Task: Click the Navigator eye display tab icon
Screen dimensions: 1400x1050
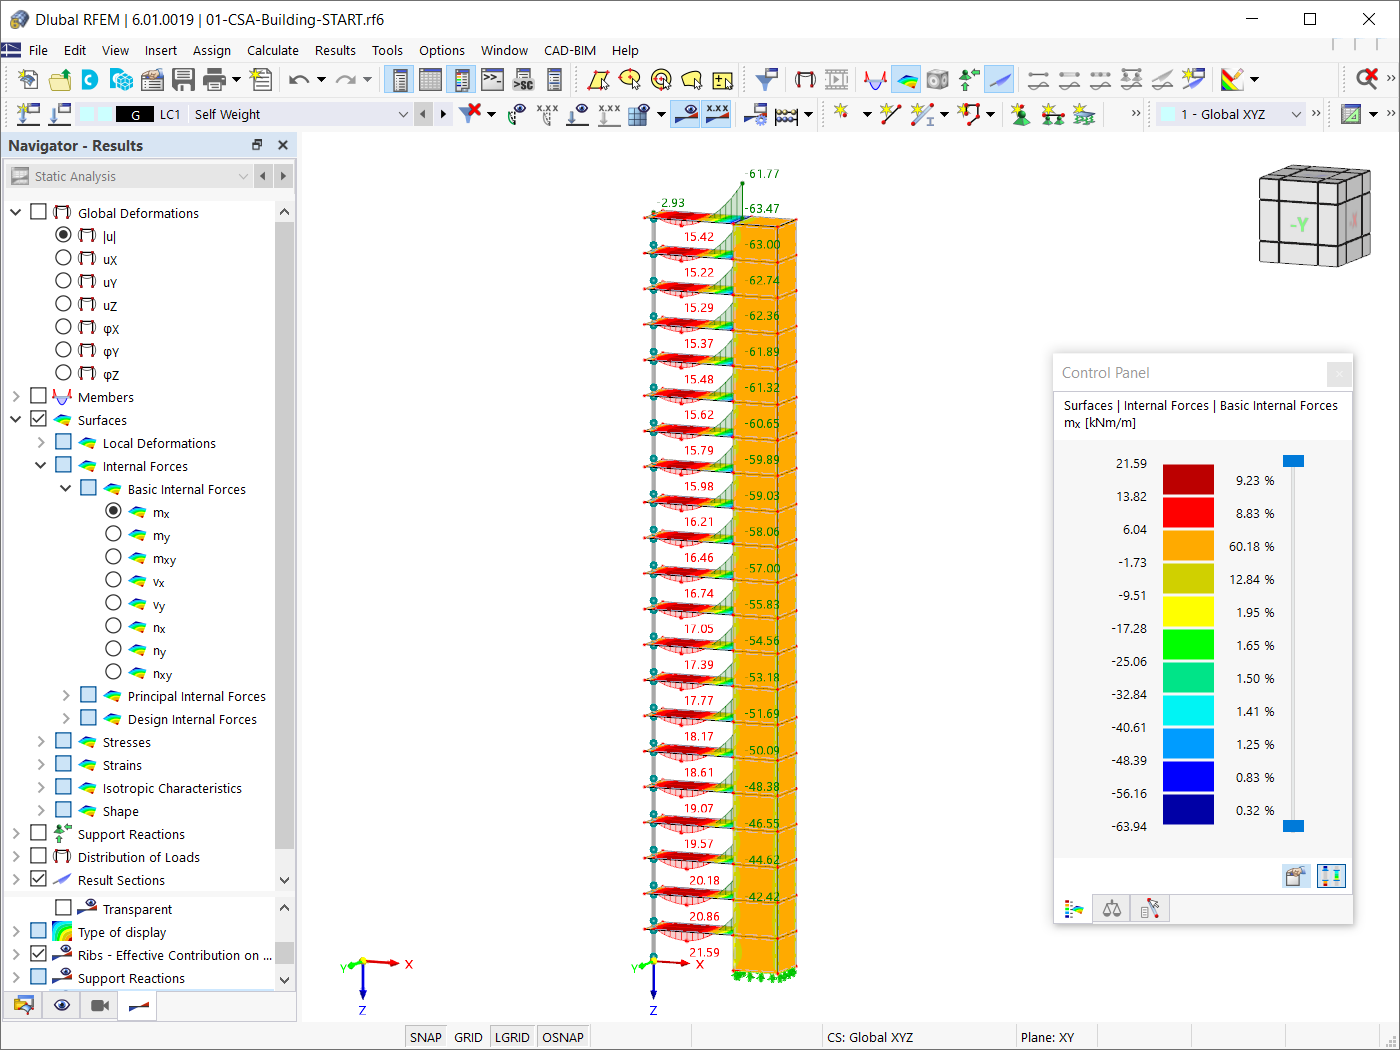Action: click(62, 1005)
